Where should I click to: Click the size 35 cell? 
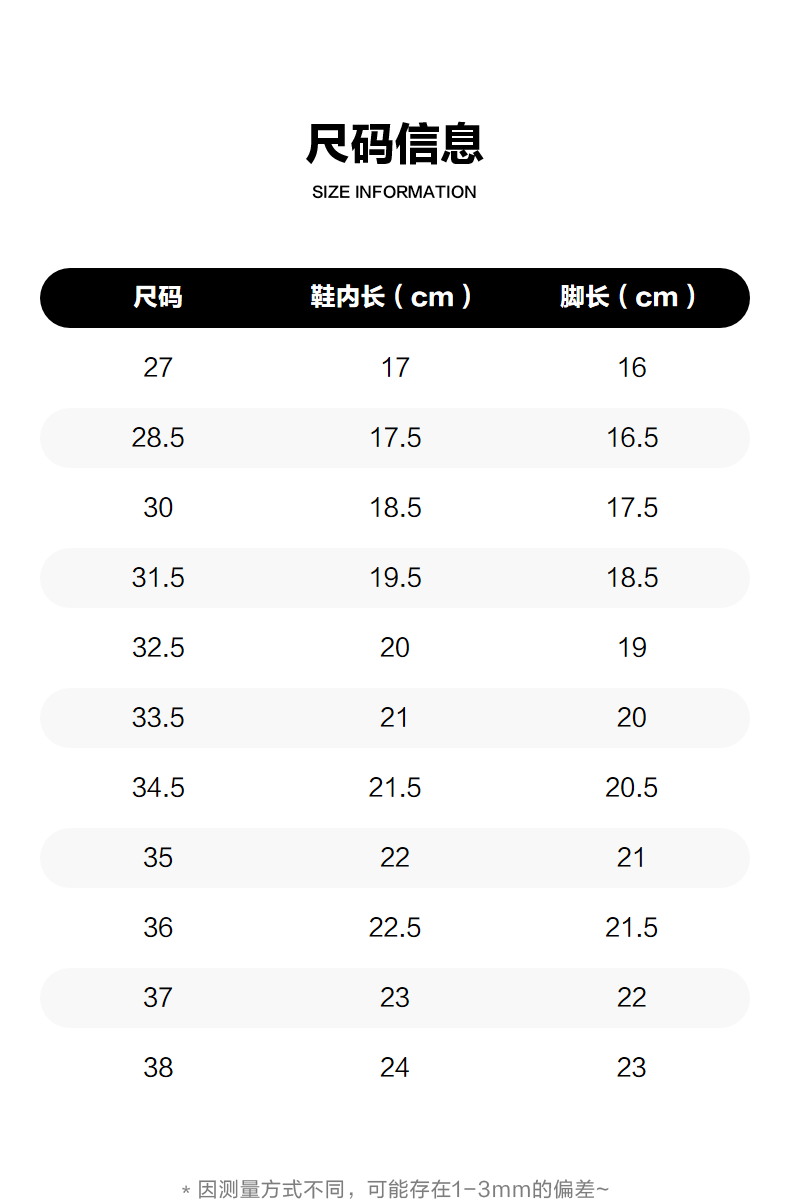click(x=158, y=858)
